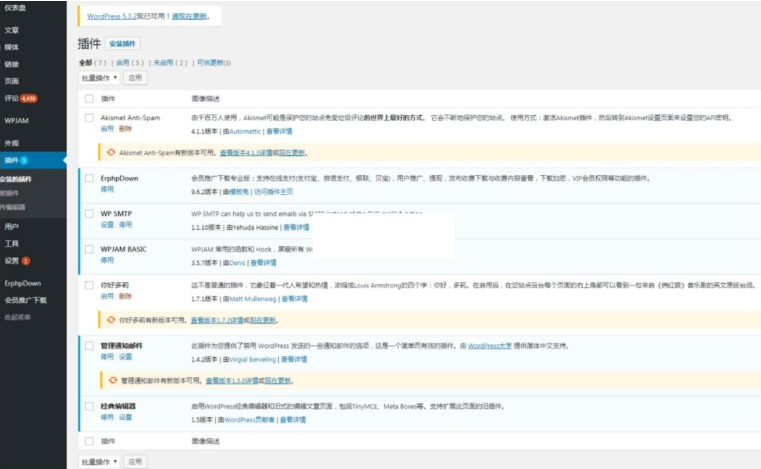Open the 管理通知邮件 设置 link

point(125,357)
